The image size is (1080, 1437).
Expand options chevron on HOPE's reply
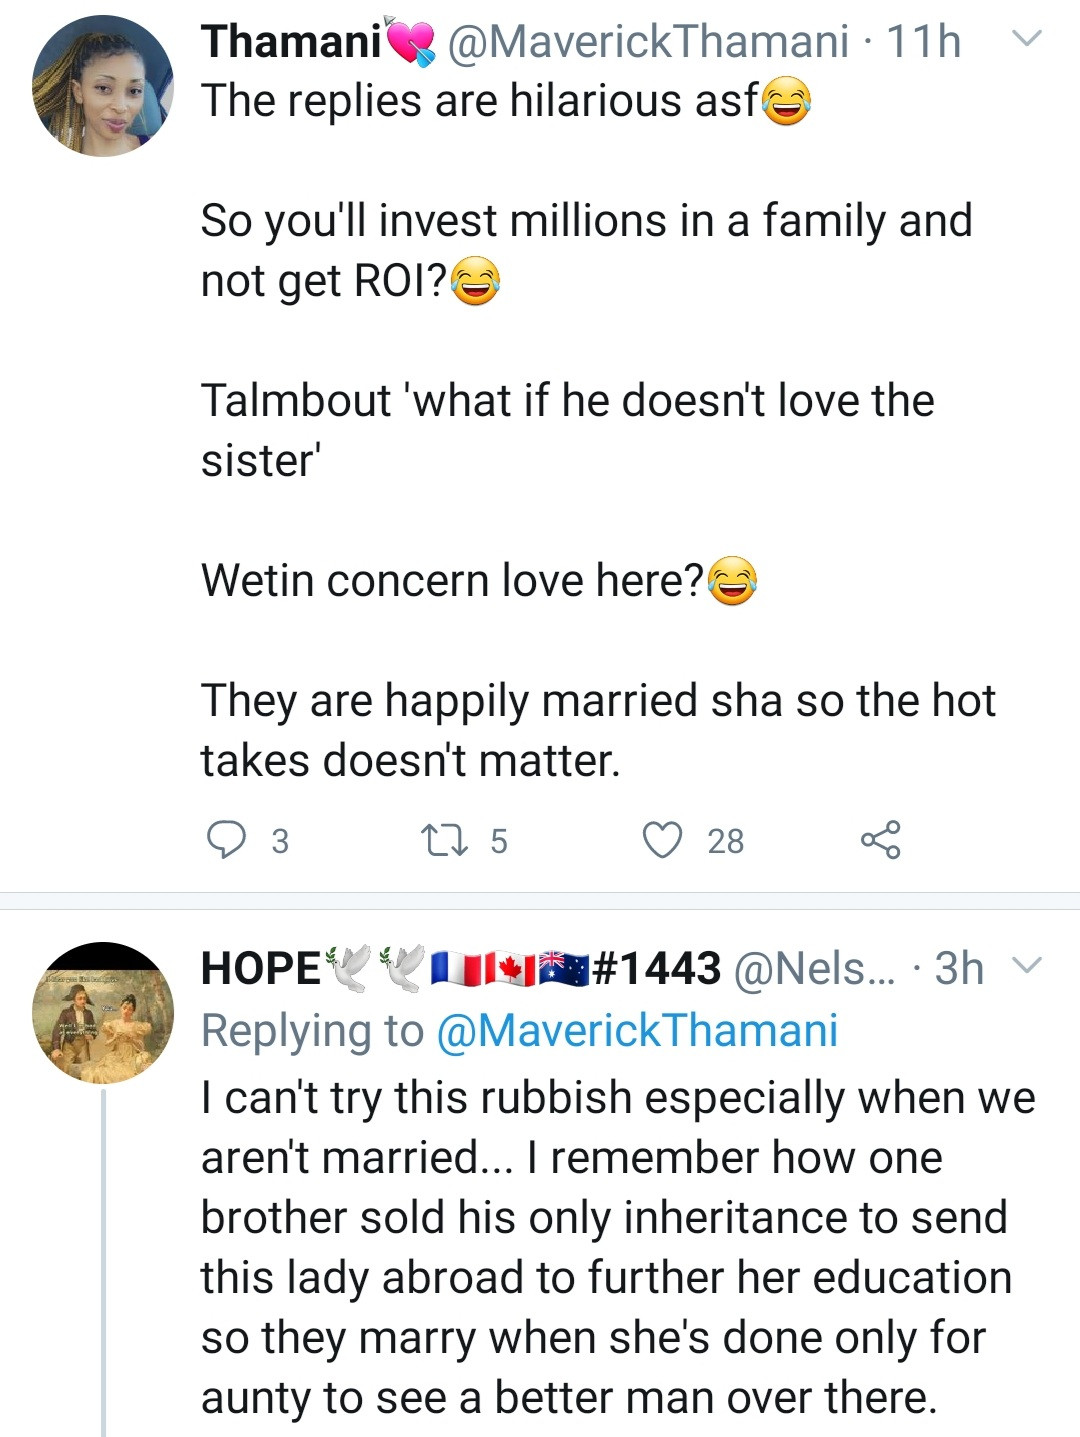point(1027,966)
